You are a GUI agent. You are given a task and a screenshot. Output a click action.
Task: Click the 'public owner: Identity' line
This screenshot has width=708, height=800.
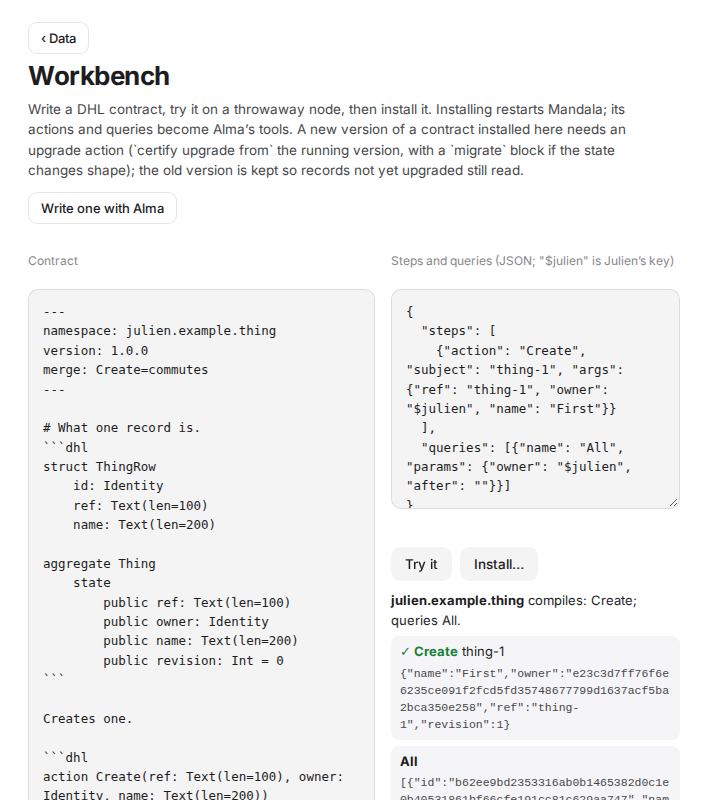(x=186, y=622)
